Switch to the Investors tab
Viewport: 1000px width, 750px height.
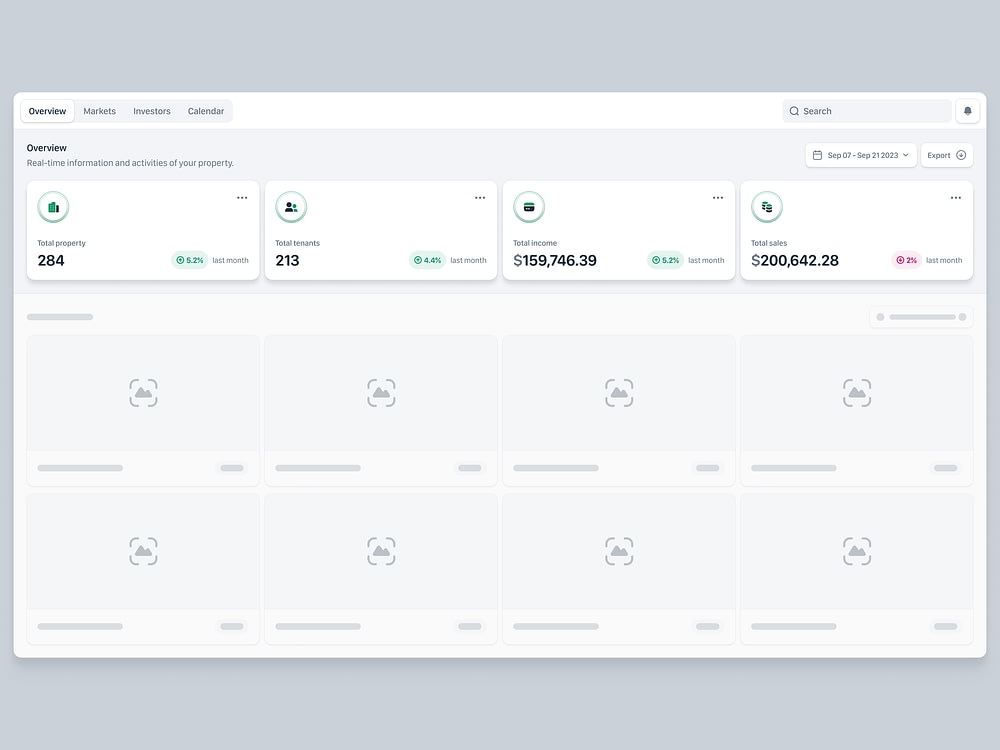152,111
